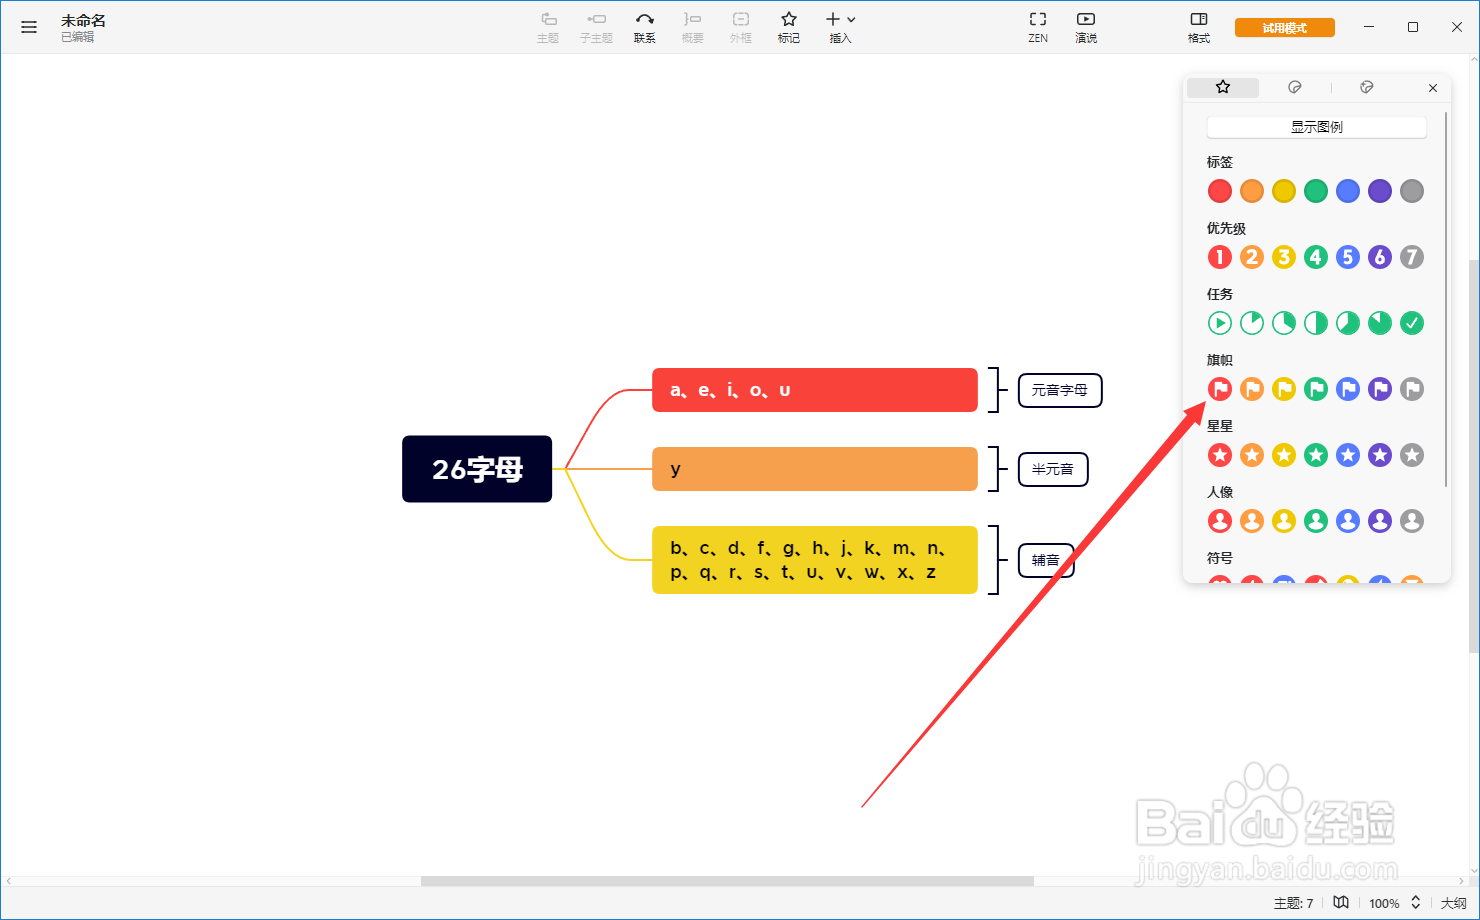Click the Summary (概要) toolbar icon
The image size is (1480, 920).
pos(692,27)
